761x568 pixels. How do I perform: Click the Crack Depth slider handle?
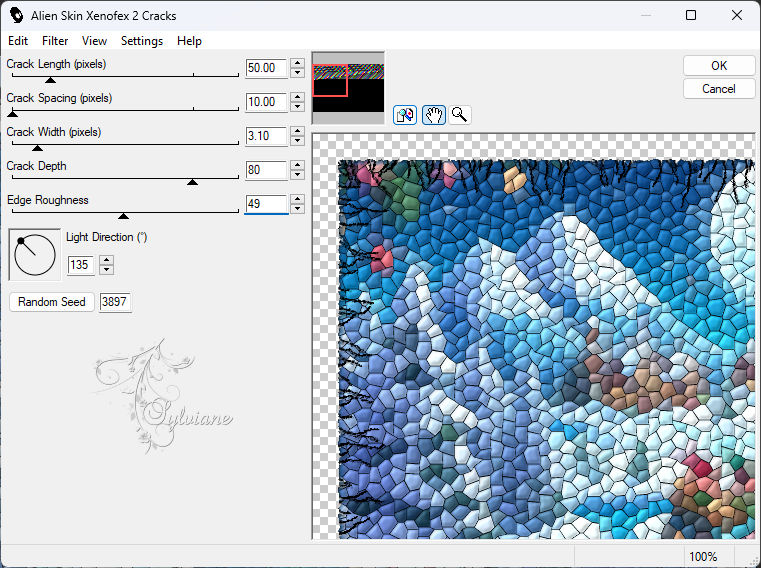tap(193, 182)
